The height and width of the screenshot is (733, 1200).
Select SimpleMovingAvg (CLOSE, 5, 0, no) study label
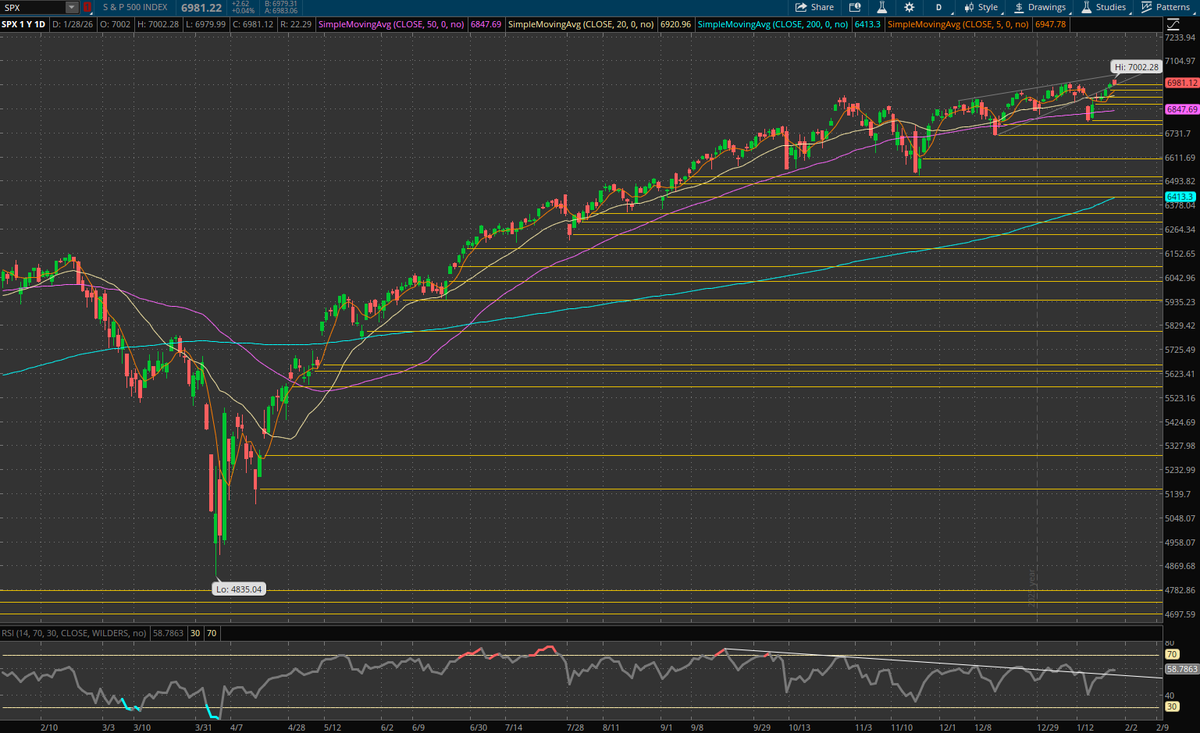pyautogui.click(x=959, y=24)
